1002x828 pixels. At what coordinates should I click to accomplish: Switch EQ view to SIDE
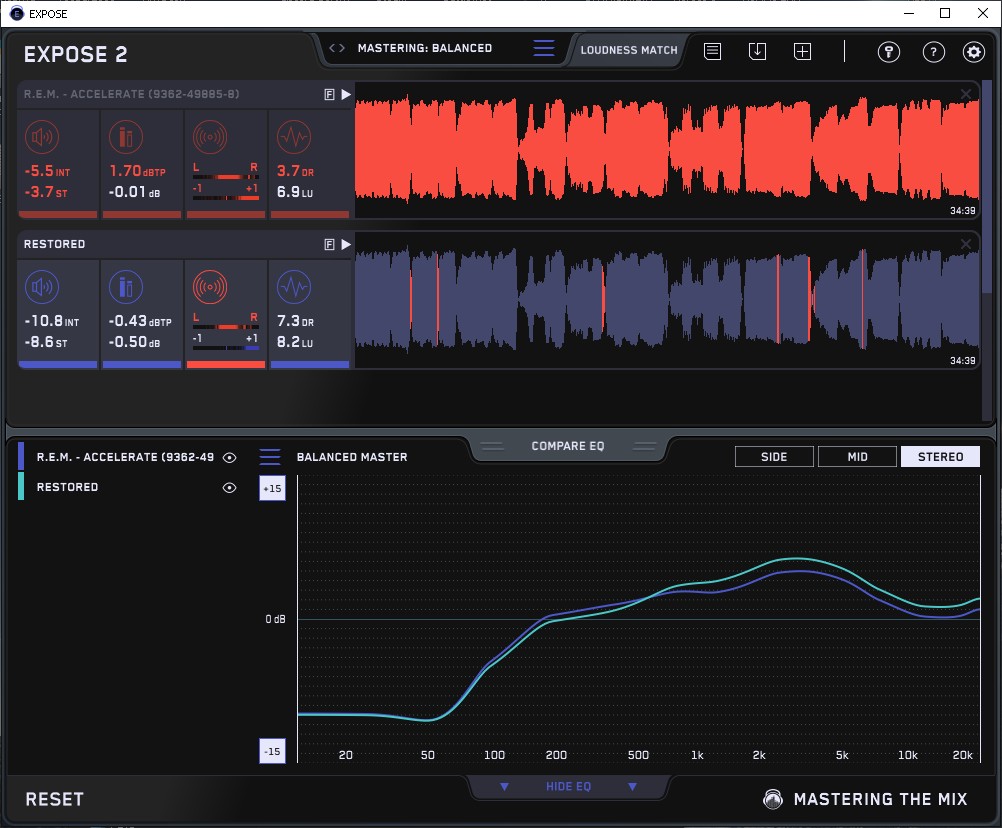pyautogui.click(x=774, y=457)
